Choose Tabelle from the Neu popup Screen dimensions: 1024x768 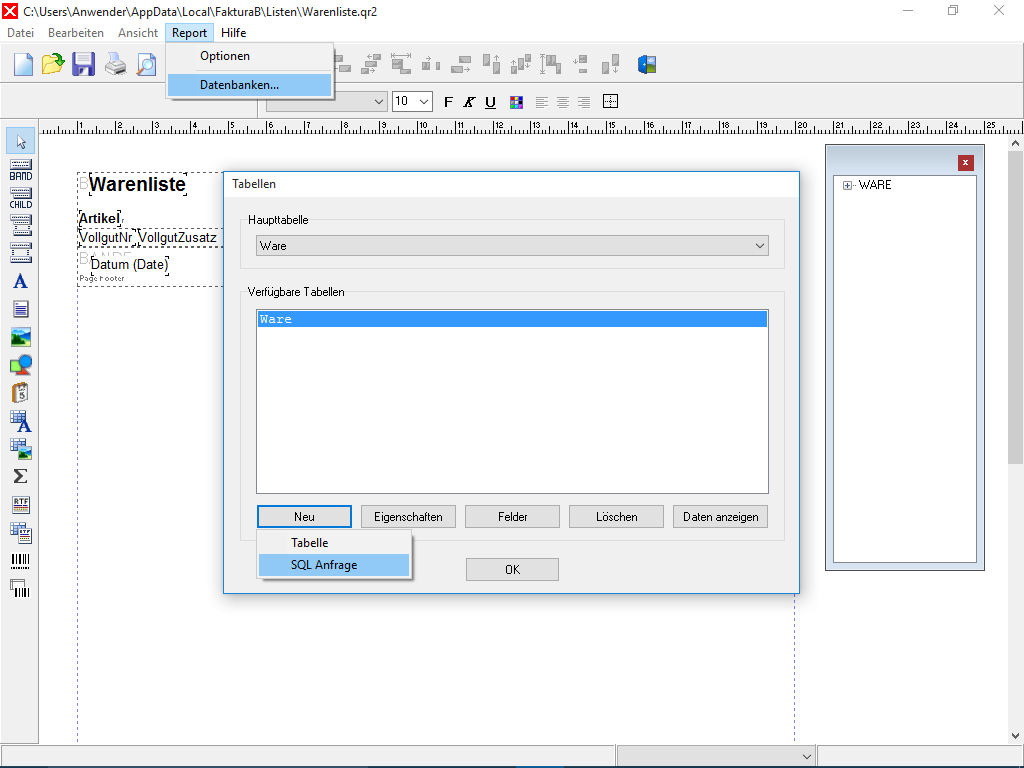334,543
